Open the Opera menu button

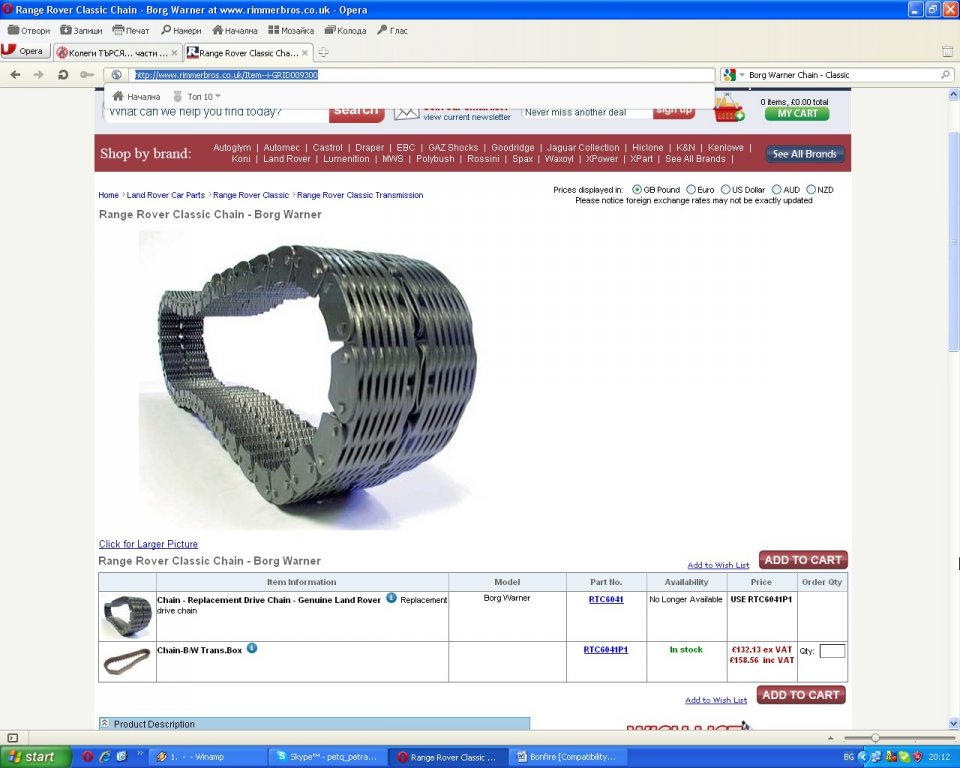[24, 52]
